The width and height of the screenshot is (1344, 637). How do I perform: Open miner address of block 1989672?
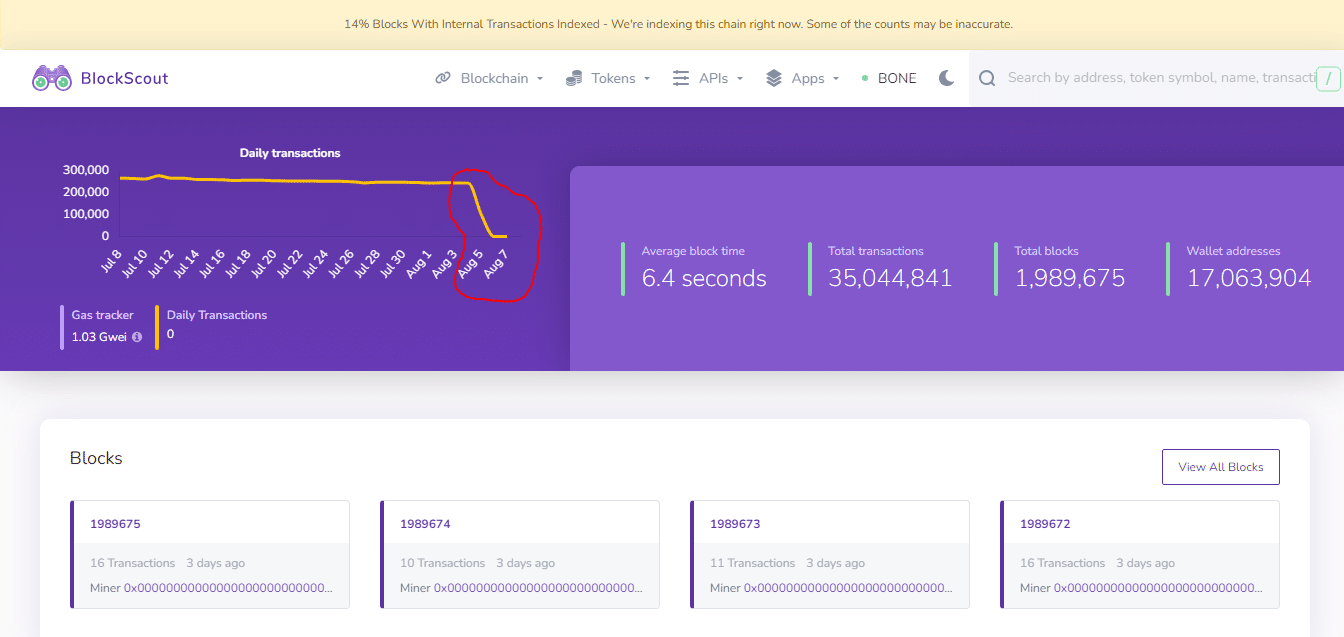[x=1159, y=588]
